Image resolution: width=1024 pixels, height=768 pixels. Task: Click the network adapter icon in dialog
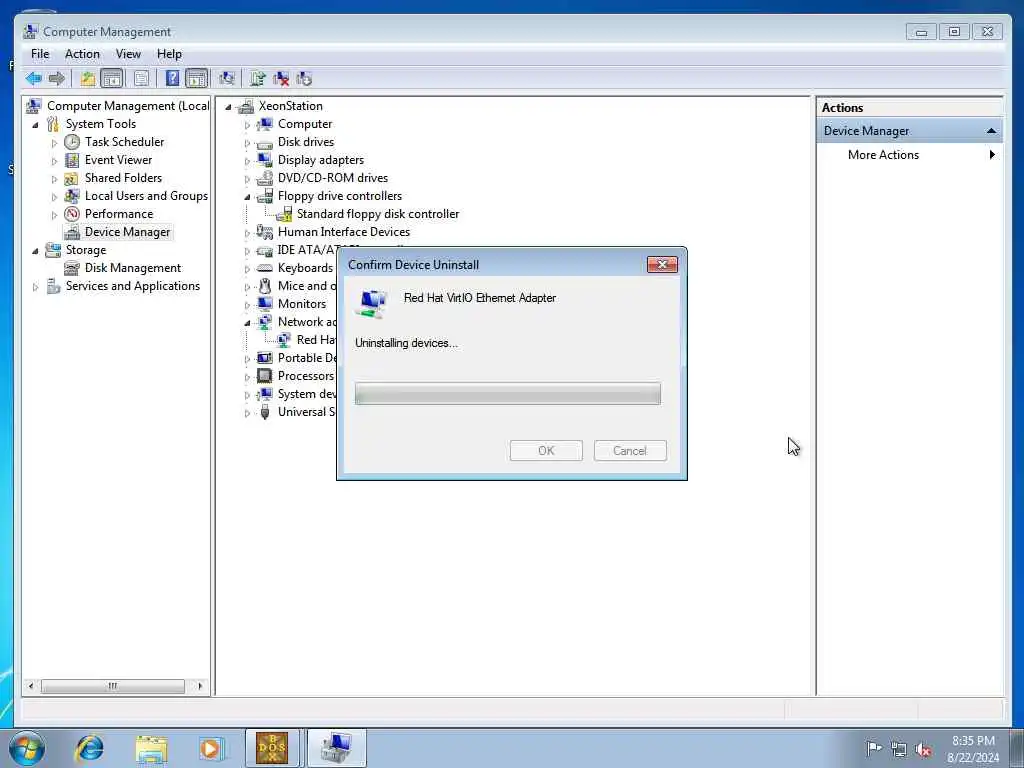(x=372, y=304)
